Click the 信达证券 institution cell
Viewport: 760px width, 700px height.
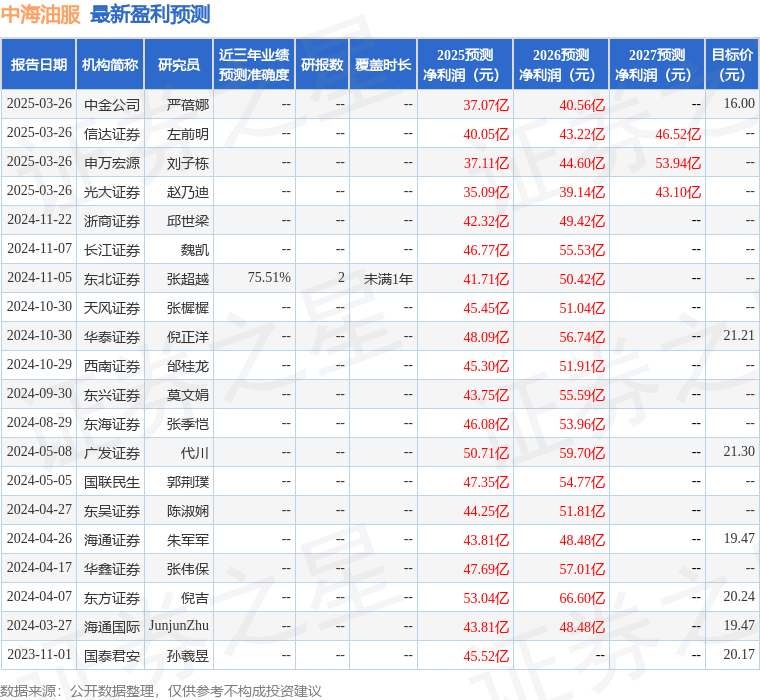tap(112, 134)
